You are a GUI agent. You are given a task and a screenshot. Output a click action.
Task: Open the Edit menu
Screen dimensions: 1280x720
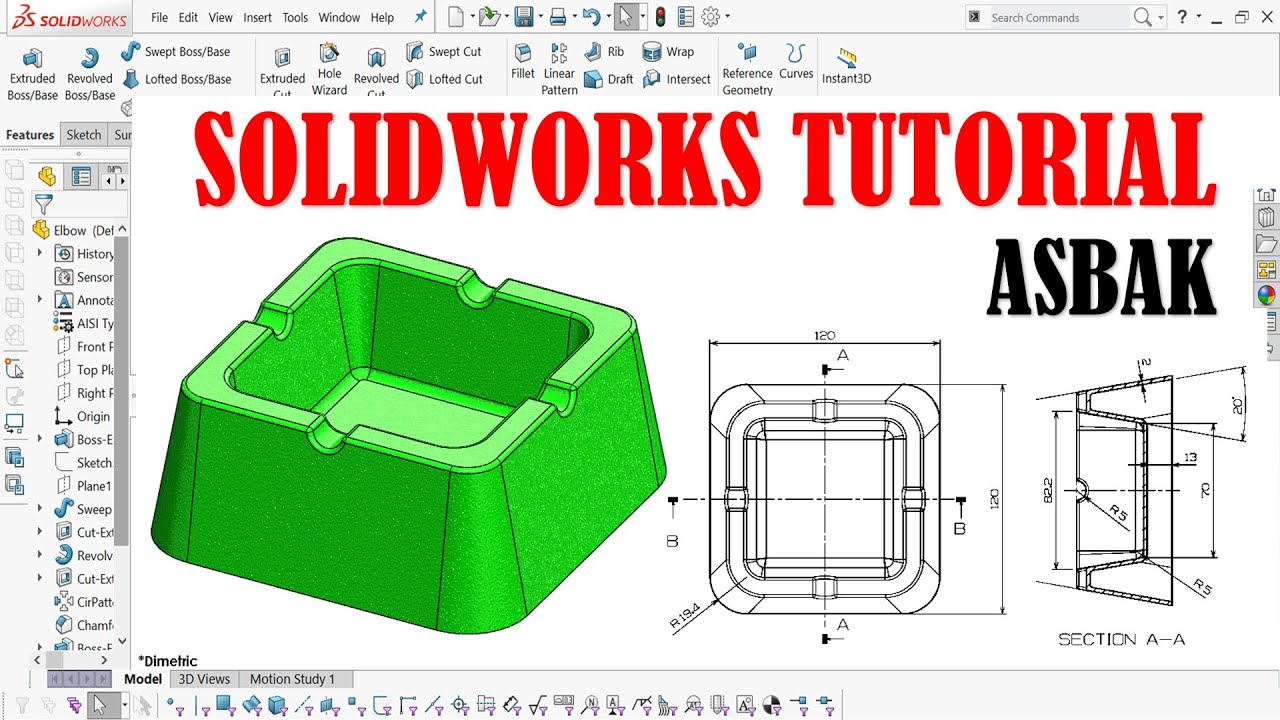(x=188, y=17)
